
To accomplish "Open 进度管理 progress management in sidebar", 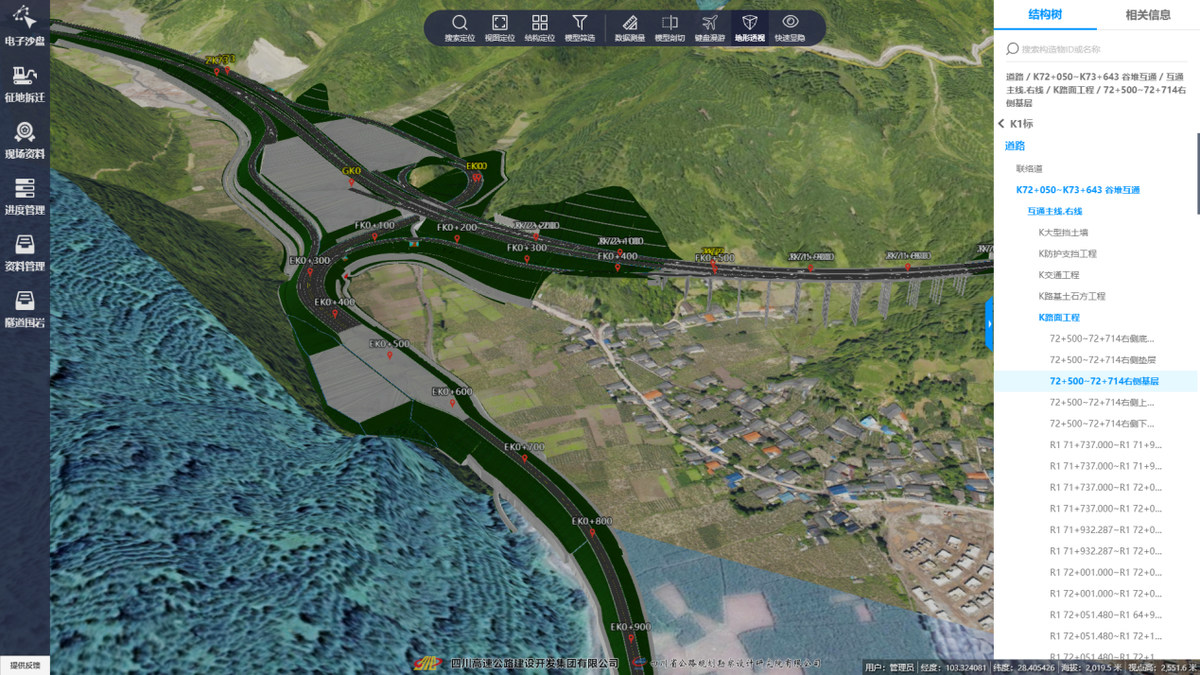I will tap(25, 195).
